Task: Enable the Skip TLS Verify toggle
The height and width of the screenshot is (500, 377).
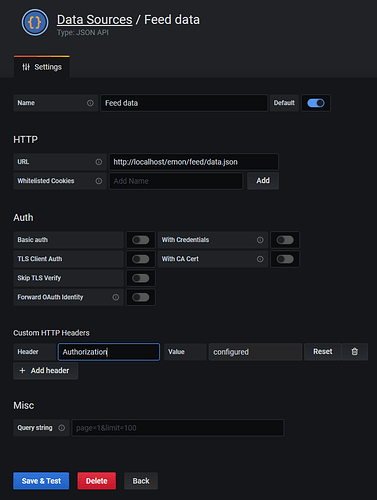Action: pos(141,278)
